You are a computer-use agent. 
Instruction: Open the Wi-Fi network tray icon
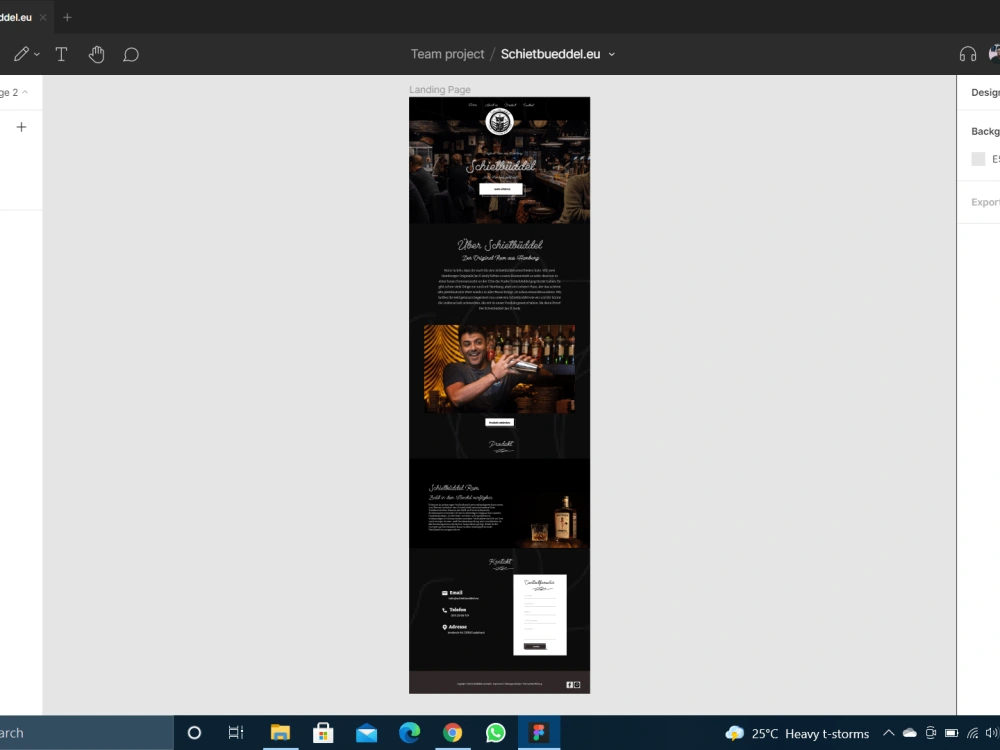point(973,733)
